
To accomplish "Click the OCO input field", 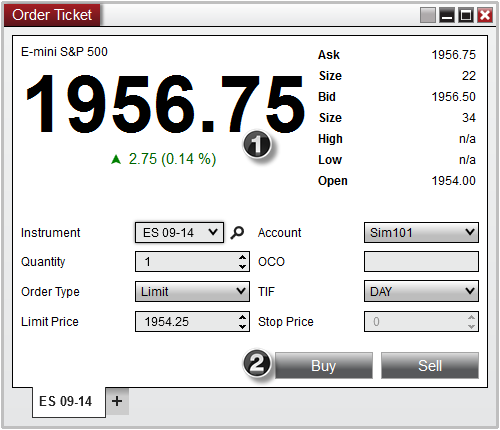I will (421, 262).
